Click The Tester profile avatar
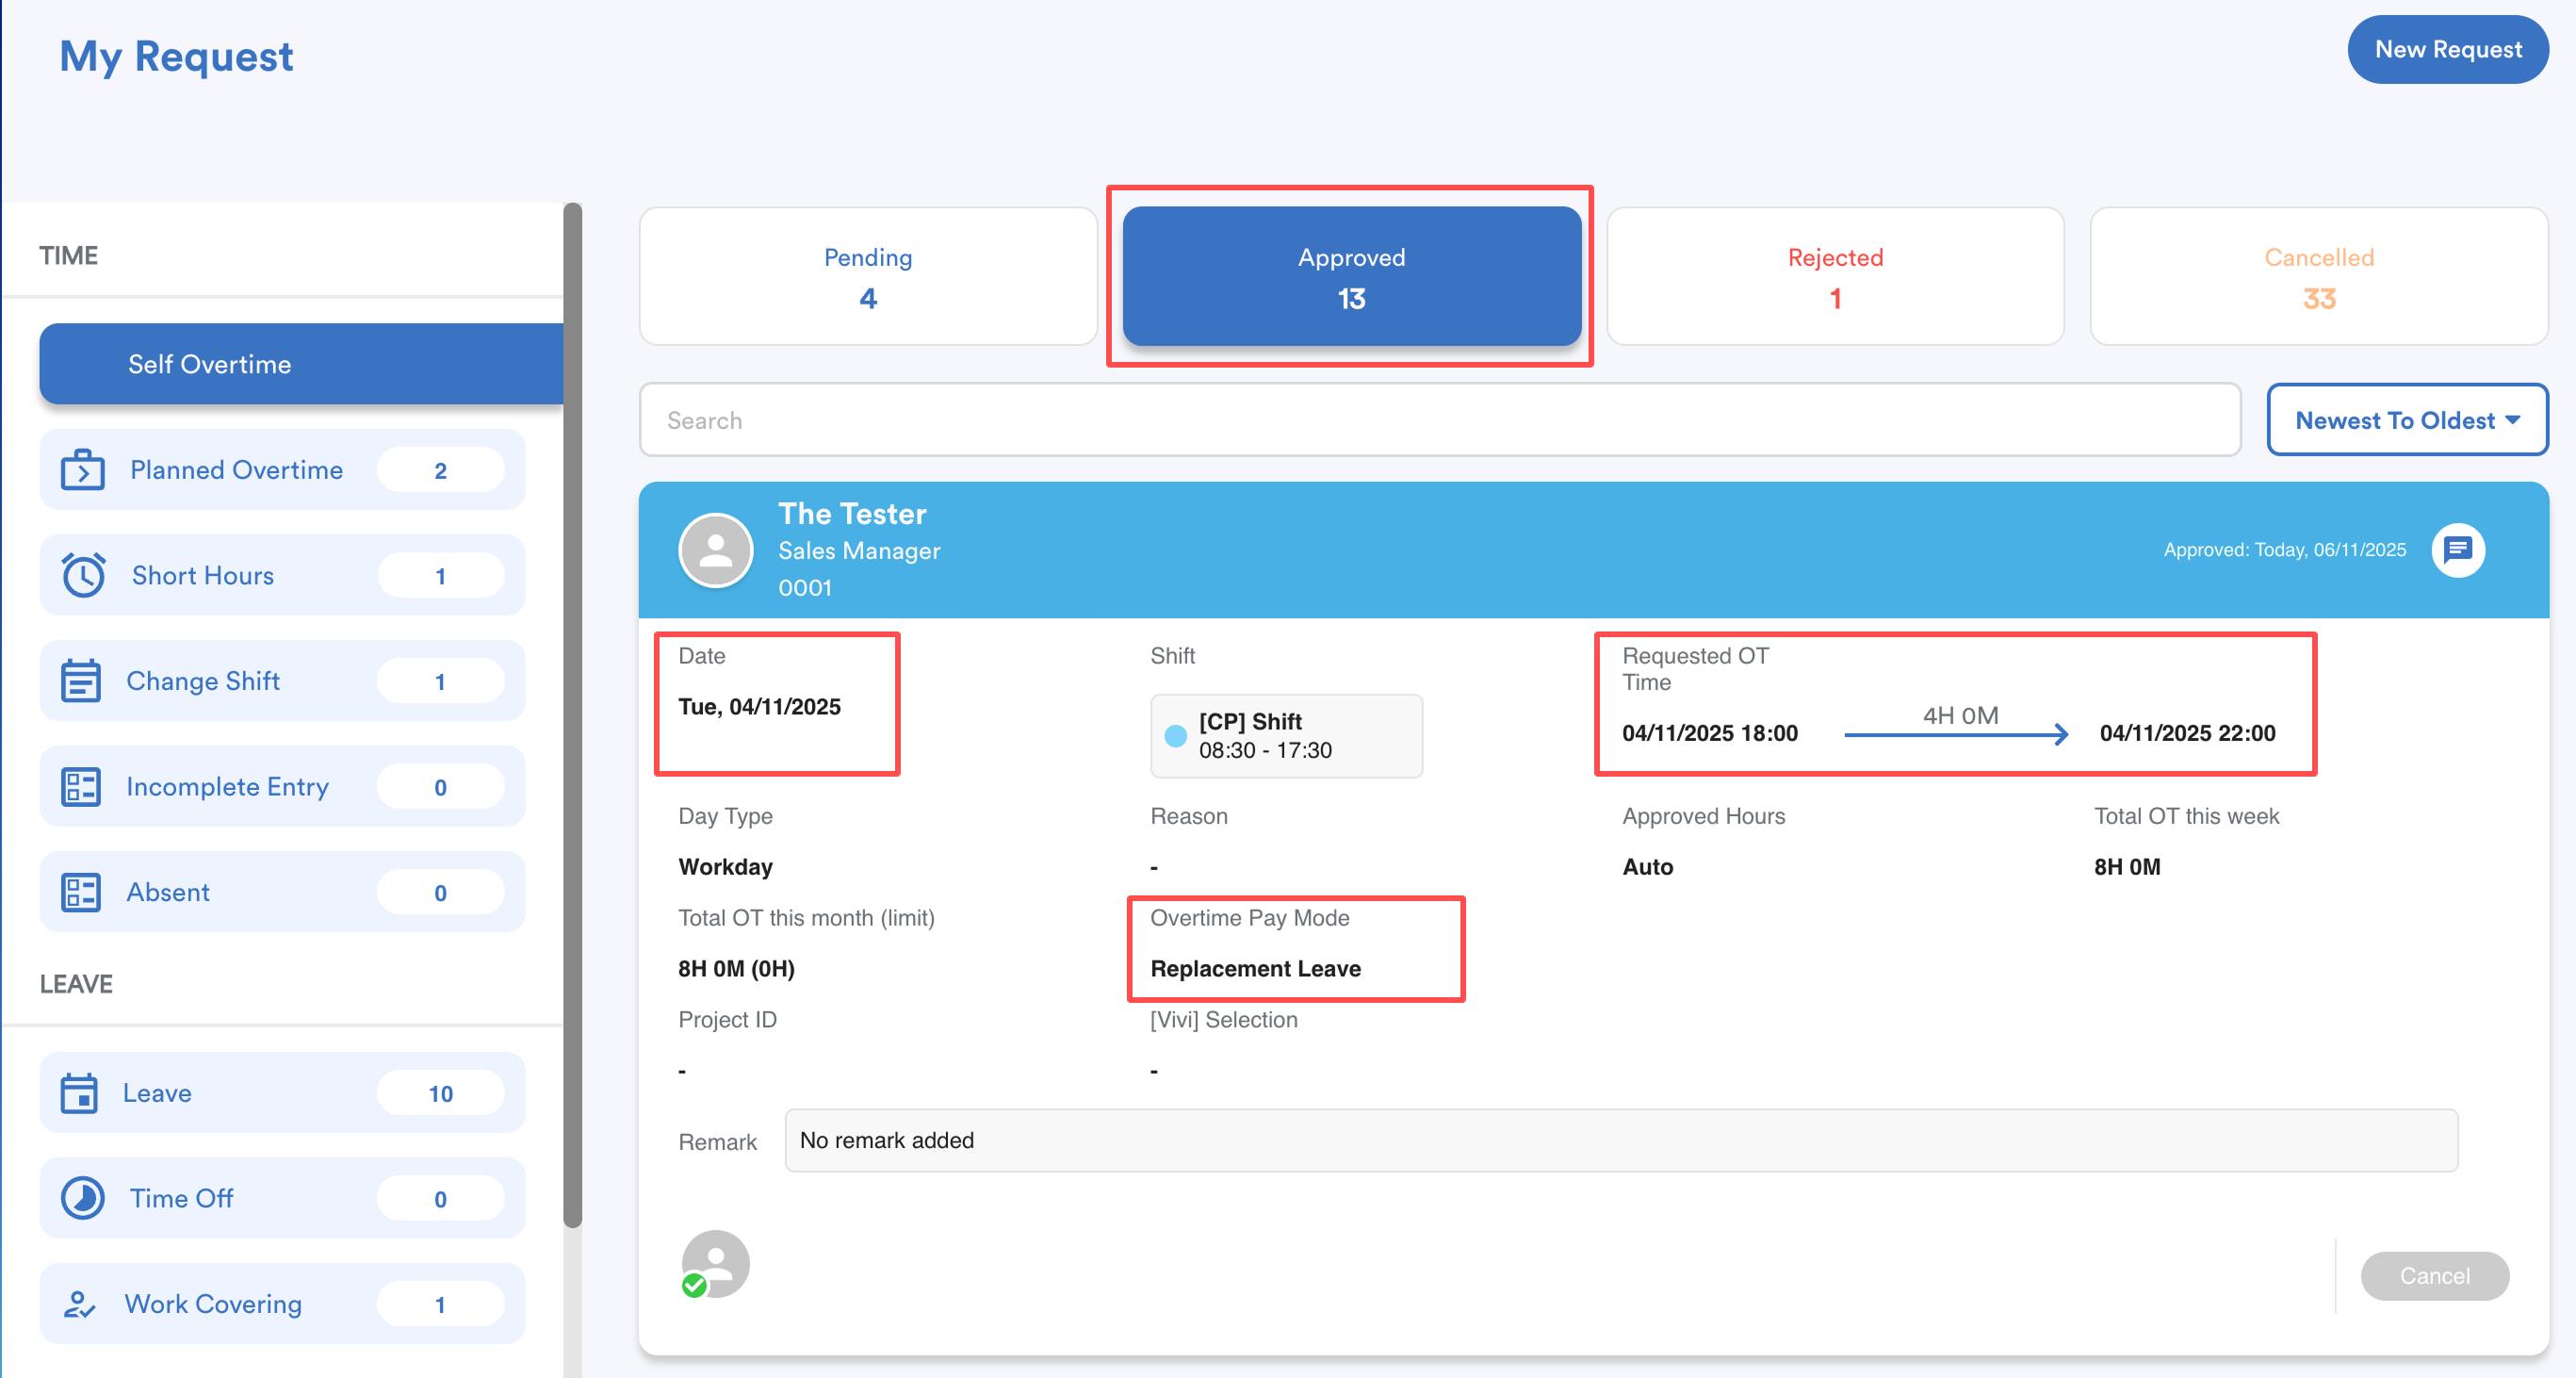2576x1378 pixels. (x=715, y=550)
